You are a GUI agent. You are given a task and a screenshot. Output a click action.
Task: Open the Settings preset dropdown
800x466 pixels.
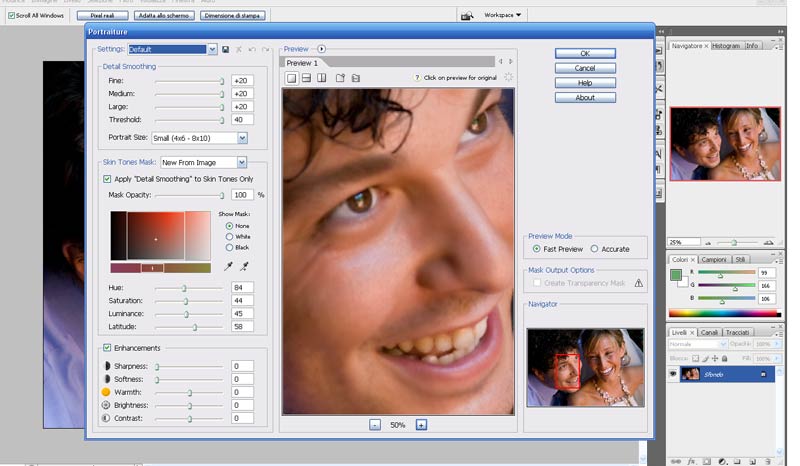pos(212,50)
